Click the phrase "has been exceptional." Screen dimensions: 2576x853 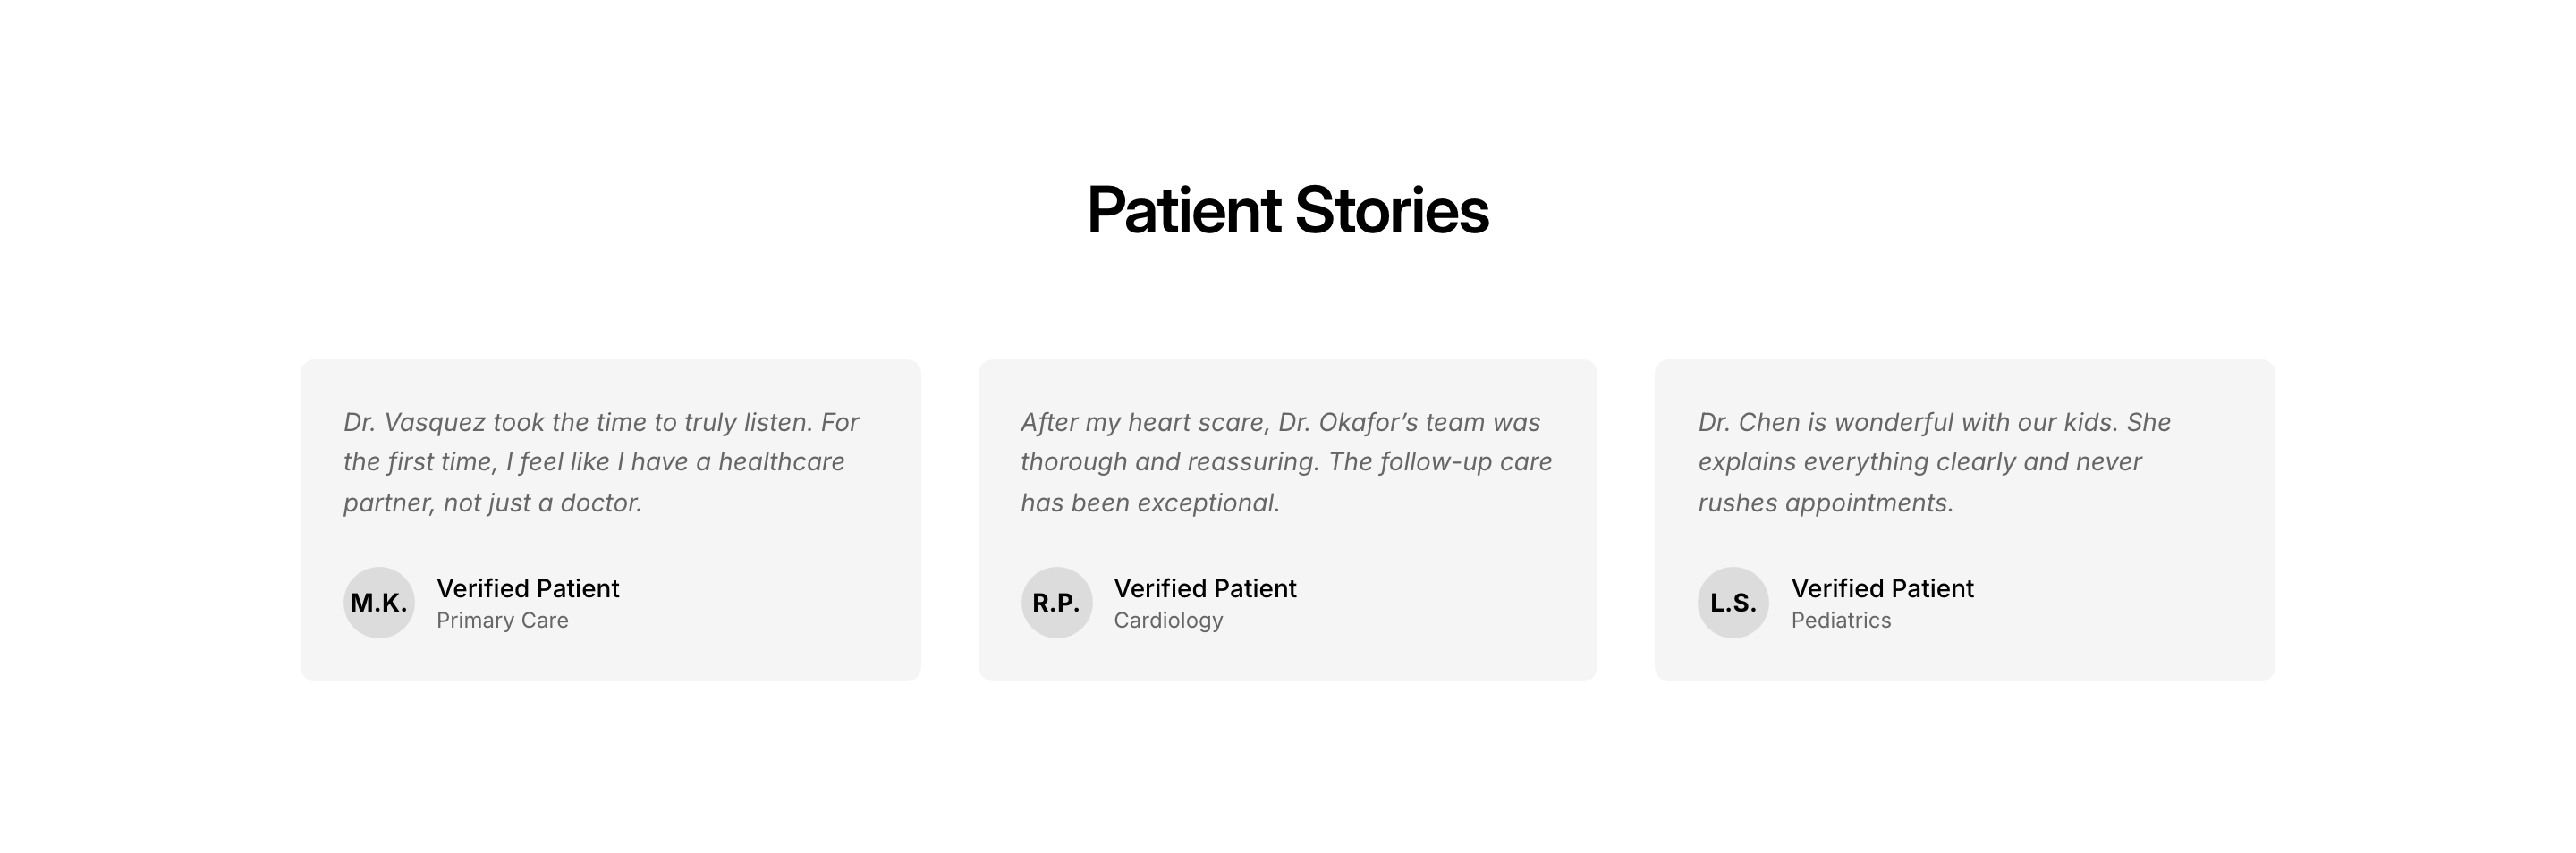coord(1150,502)
